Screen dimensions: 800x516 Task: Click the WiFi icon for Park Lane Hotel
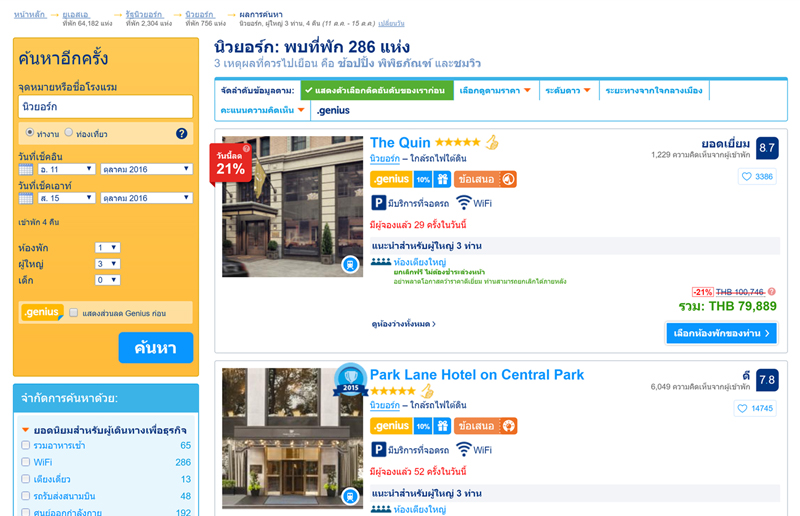coord(463,450)
